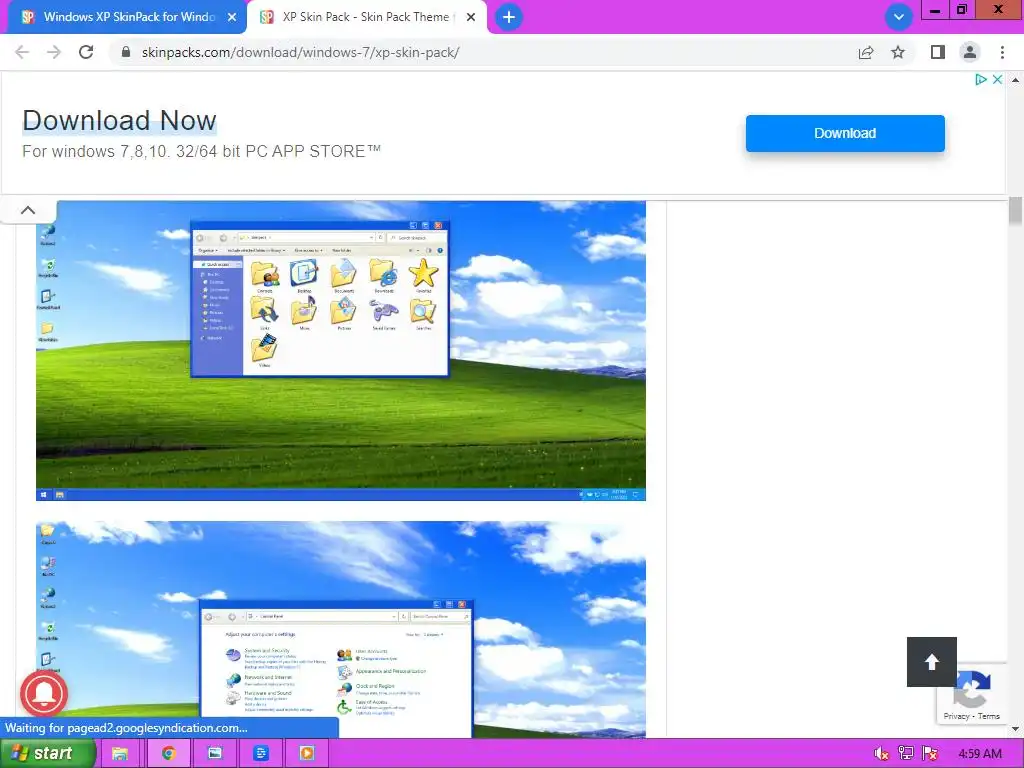The width and height of the screenshot is (1024, 768).
Task: Click the scrollbar up arrow
Action: [x=1015, y=80]
